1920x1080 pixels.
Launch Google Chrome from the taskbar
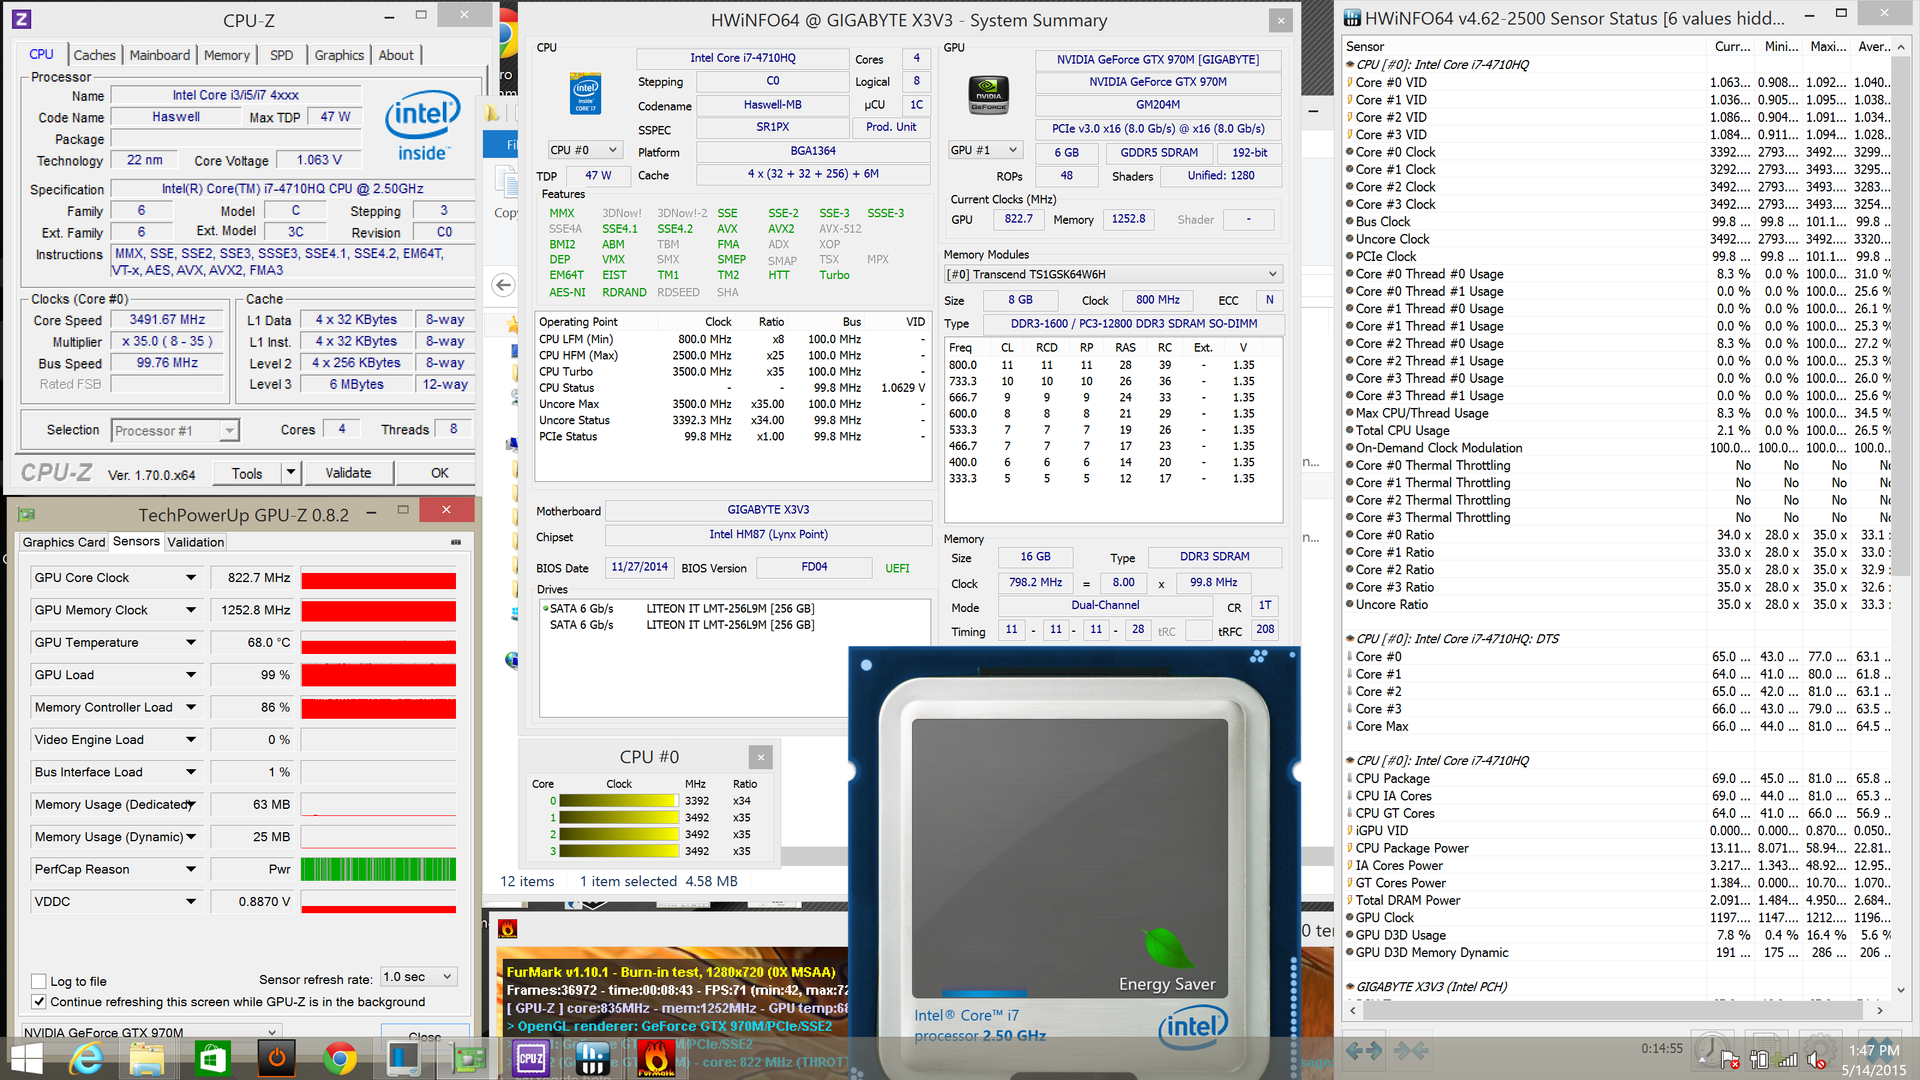coord(340,1058)
